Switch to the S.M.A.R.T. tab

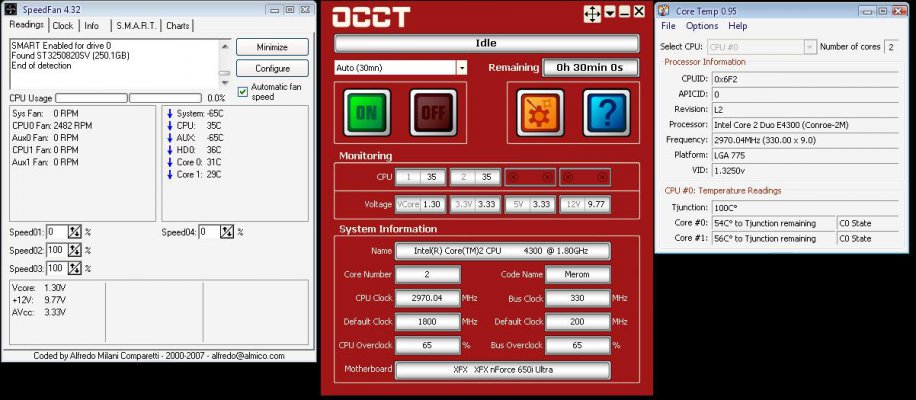point(136,26)
